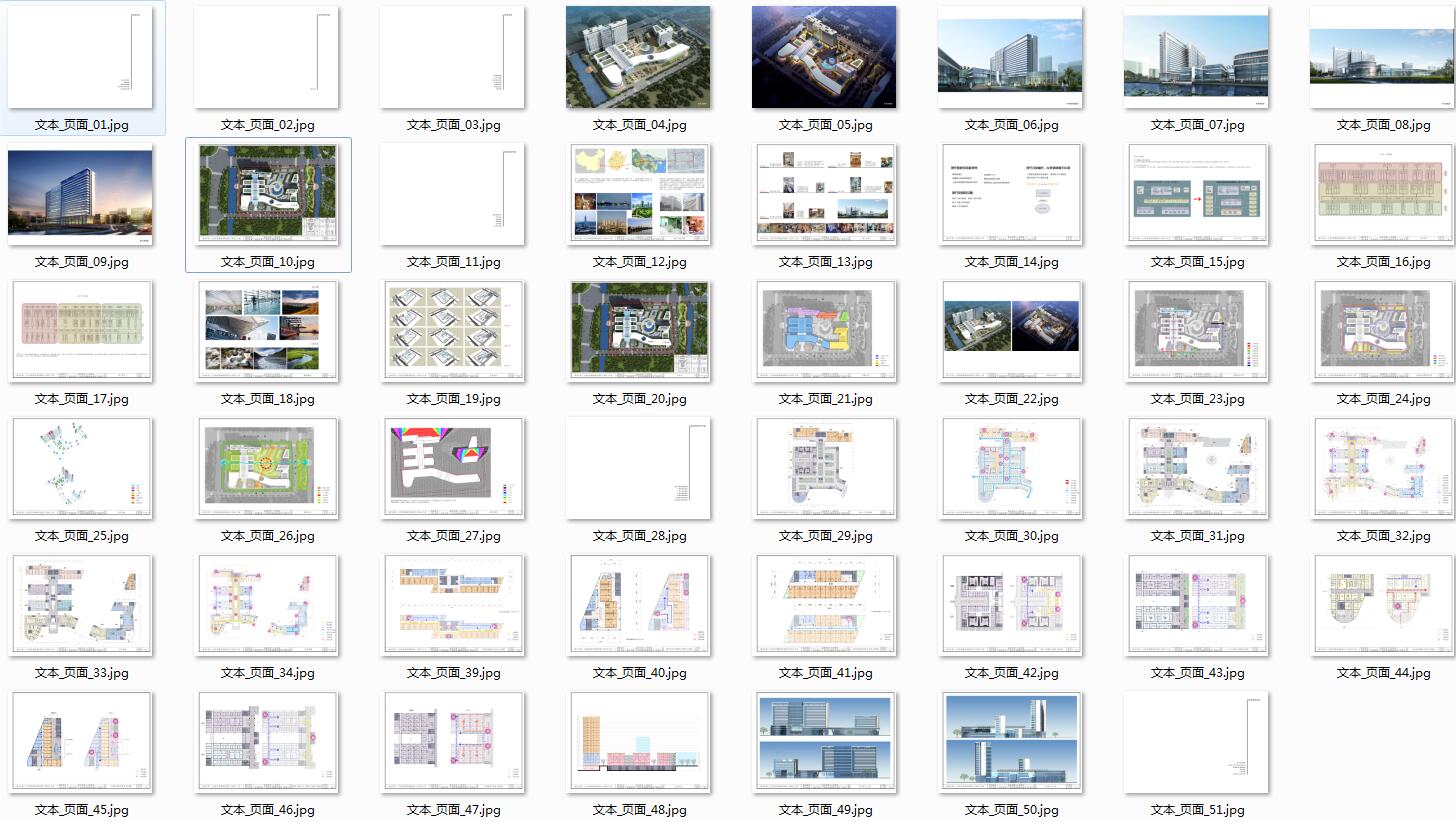Select thumbnail of 文本_页面_08.jpg
Viewport: 1456px width, 822px height.
(x=1382, y=58)
